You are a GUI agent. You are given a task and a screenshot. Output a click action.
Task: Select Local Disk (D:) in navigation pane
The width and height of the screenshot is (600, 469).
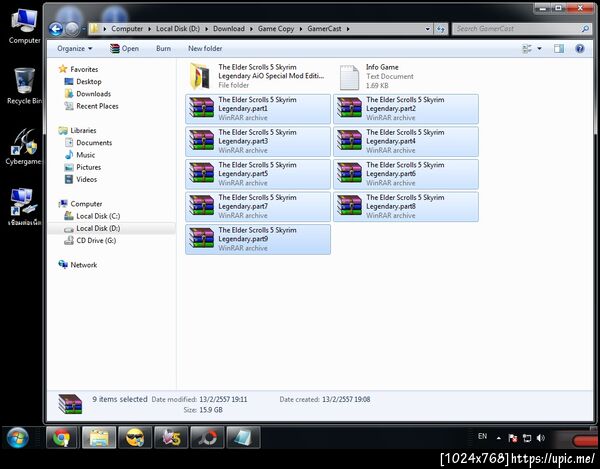[x=92, y=228]
